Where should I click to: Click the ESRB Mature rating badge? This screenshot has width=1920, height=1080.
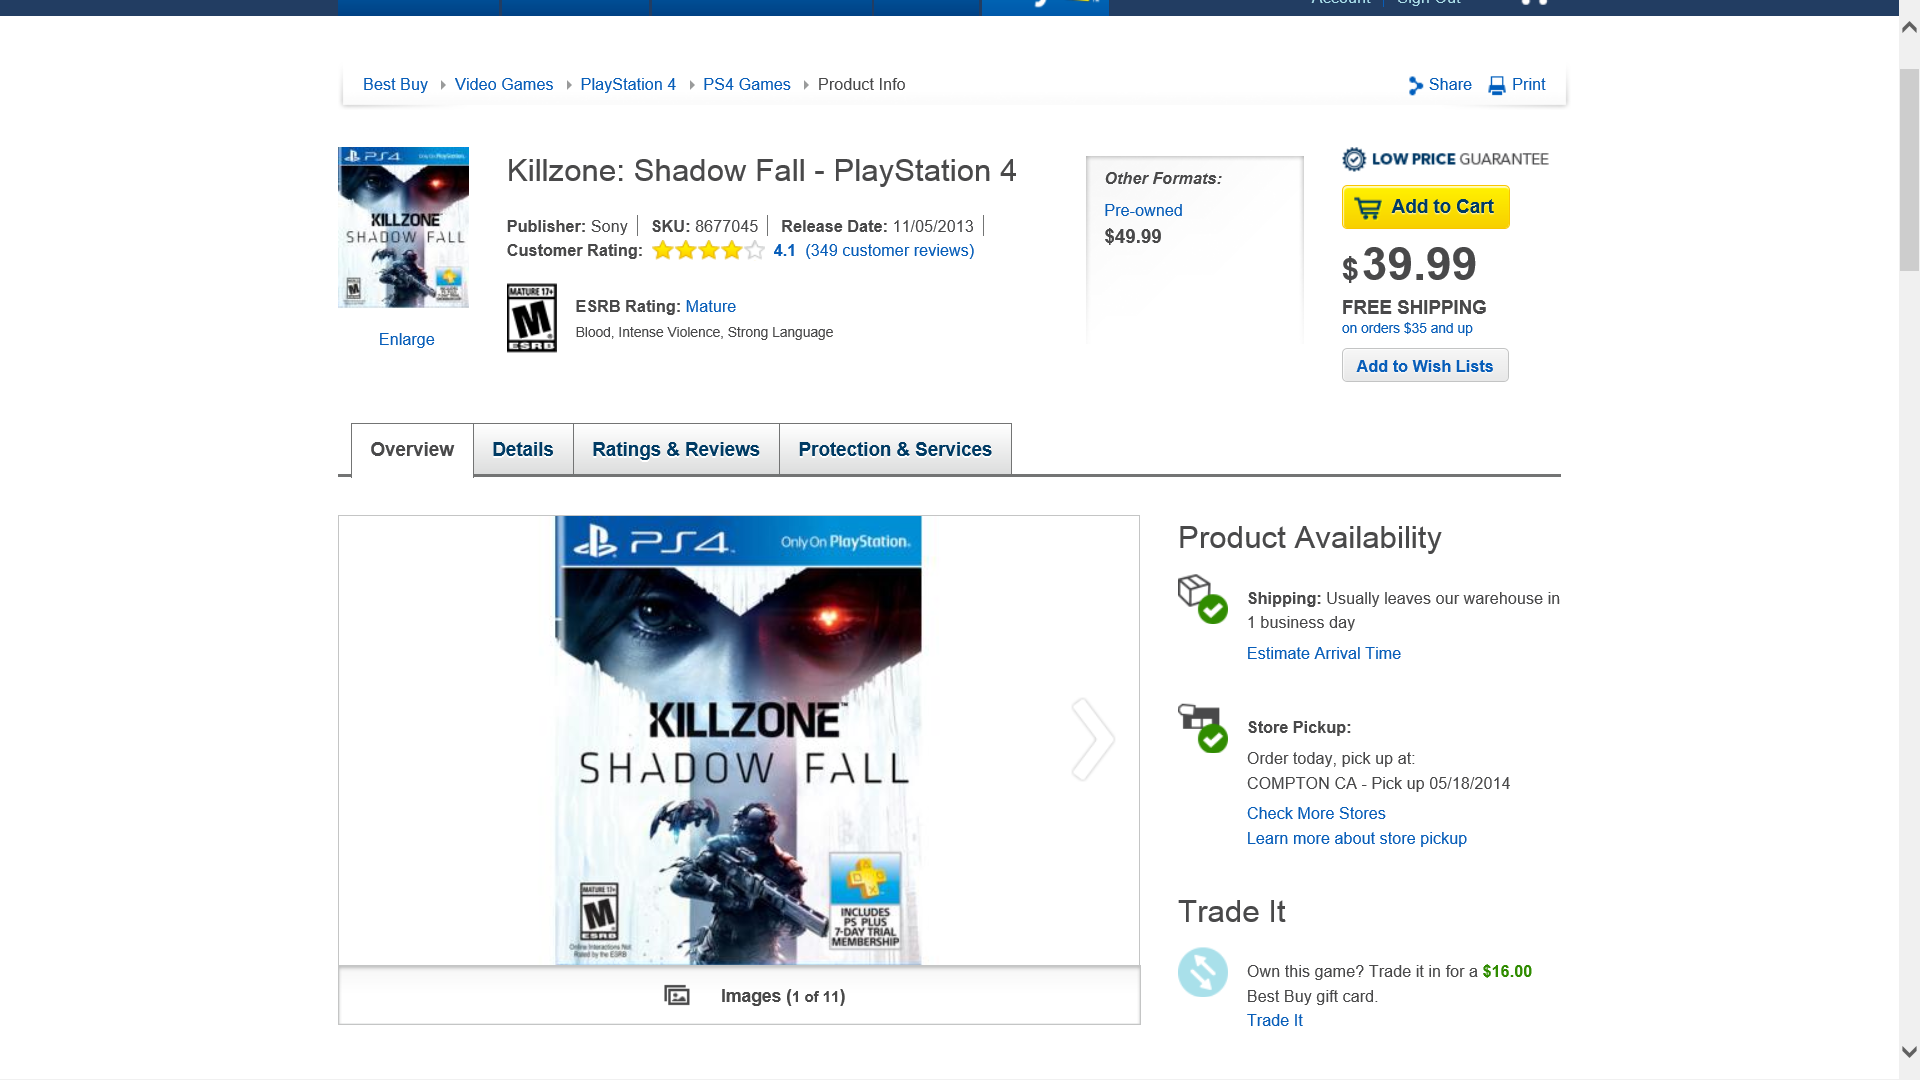coord(532,318)
